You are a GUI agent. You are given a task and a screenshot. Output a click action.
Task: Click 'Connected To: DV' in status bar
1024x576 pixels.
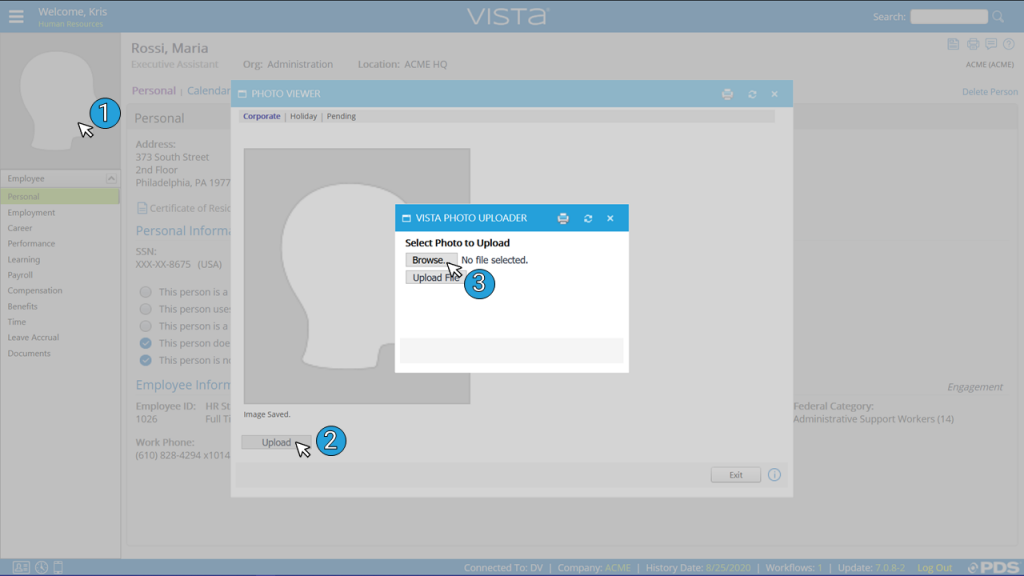click(x=504, y=568)
